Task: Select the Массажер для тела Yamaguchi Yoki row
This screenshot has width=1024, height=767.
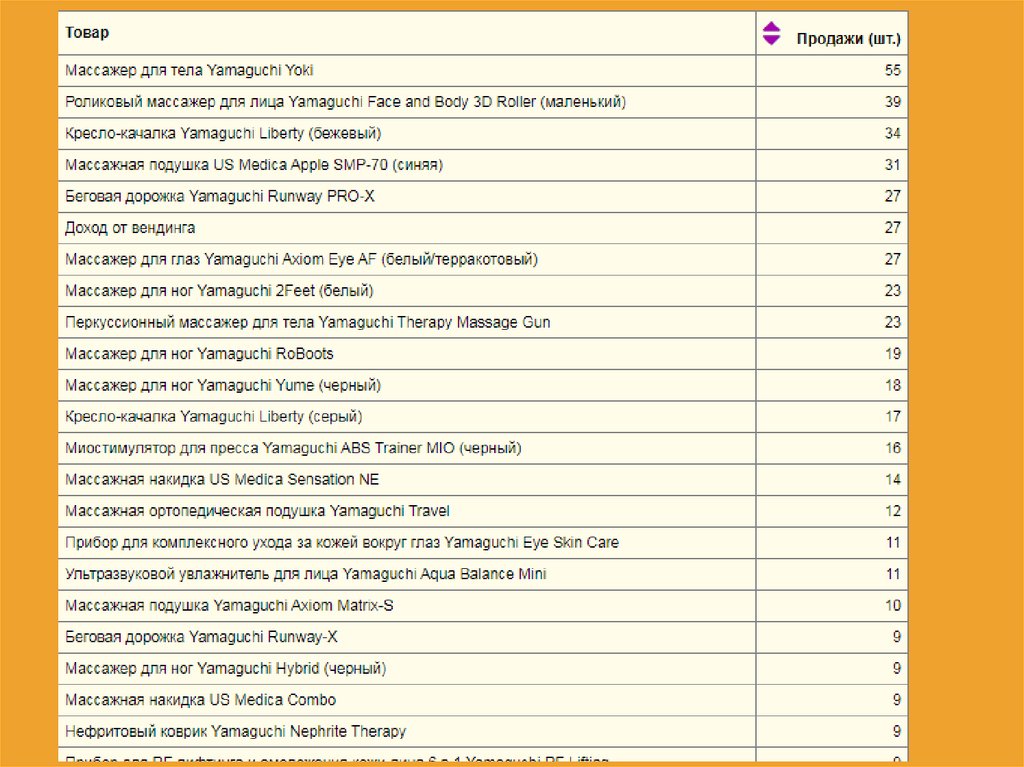Action: (x=189, y=70)
